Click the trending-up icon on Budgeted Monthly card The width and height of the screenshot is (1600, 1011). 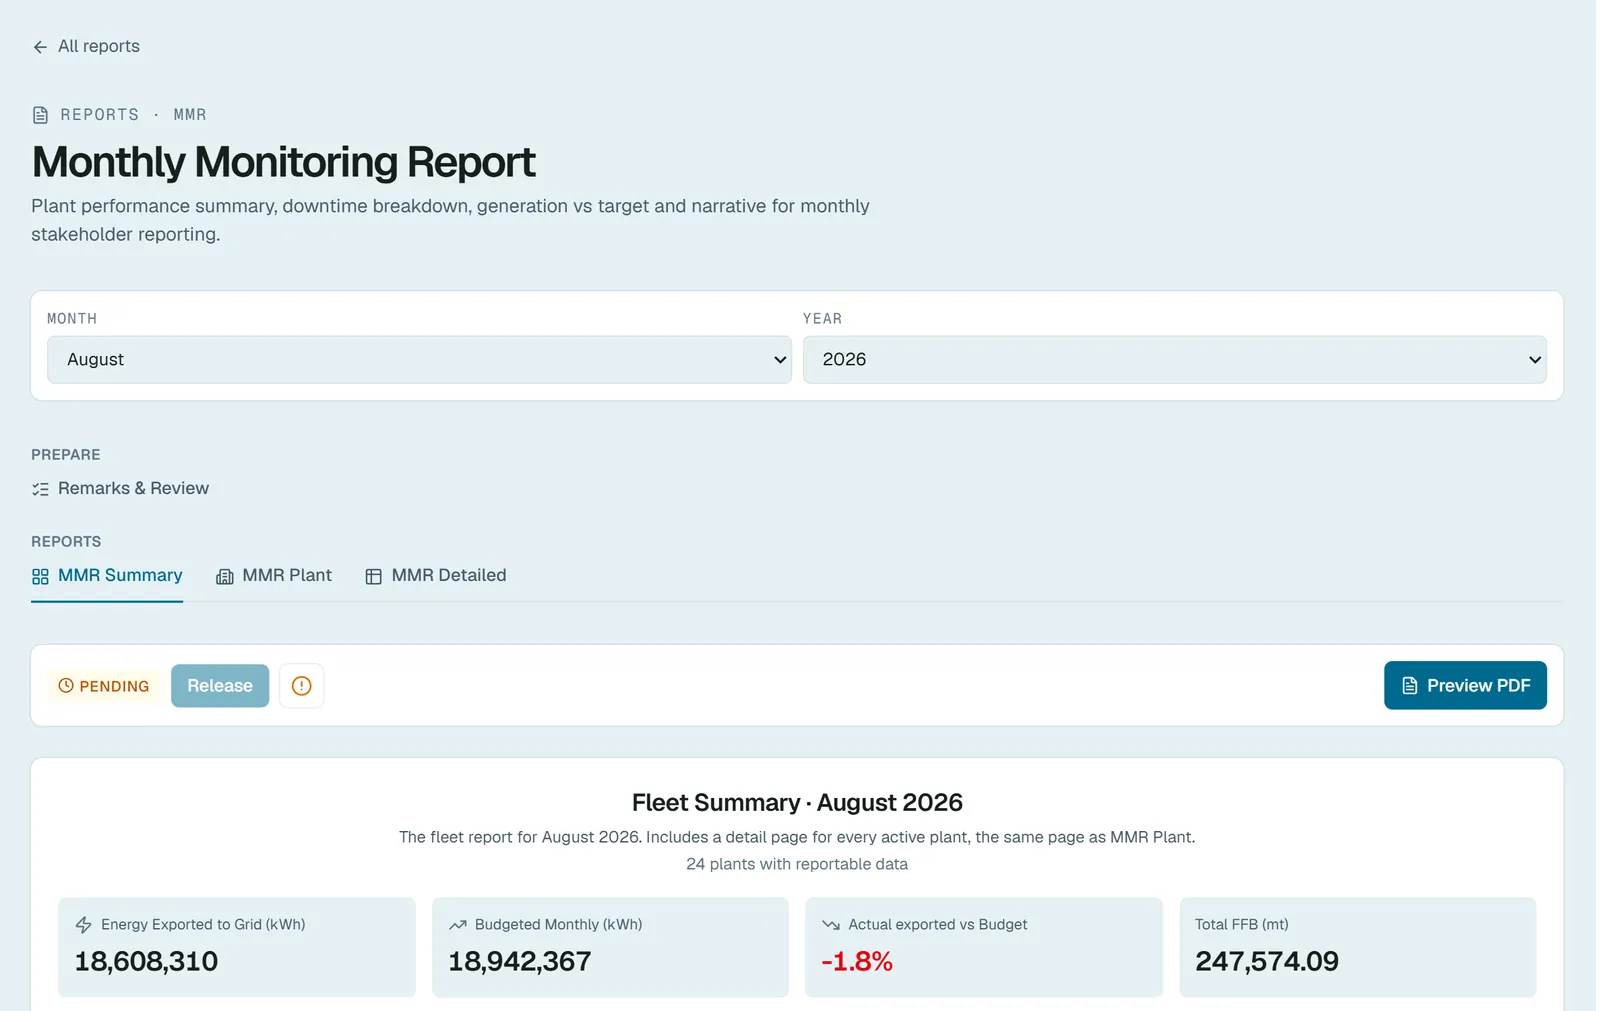(458, 925)
